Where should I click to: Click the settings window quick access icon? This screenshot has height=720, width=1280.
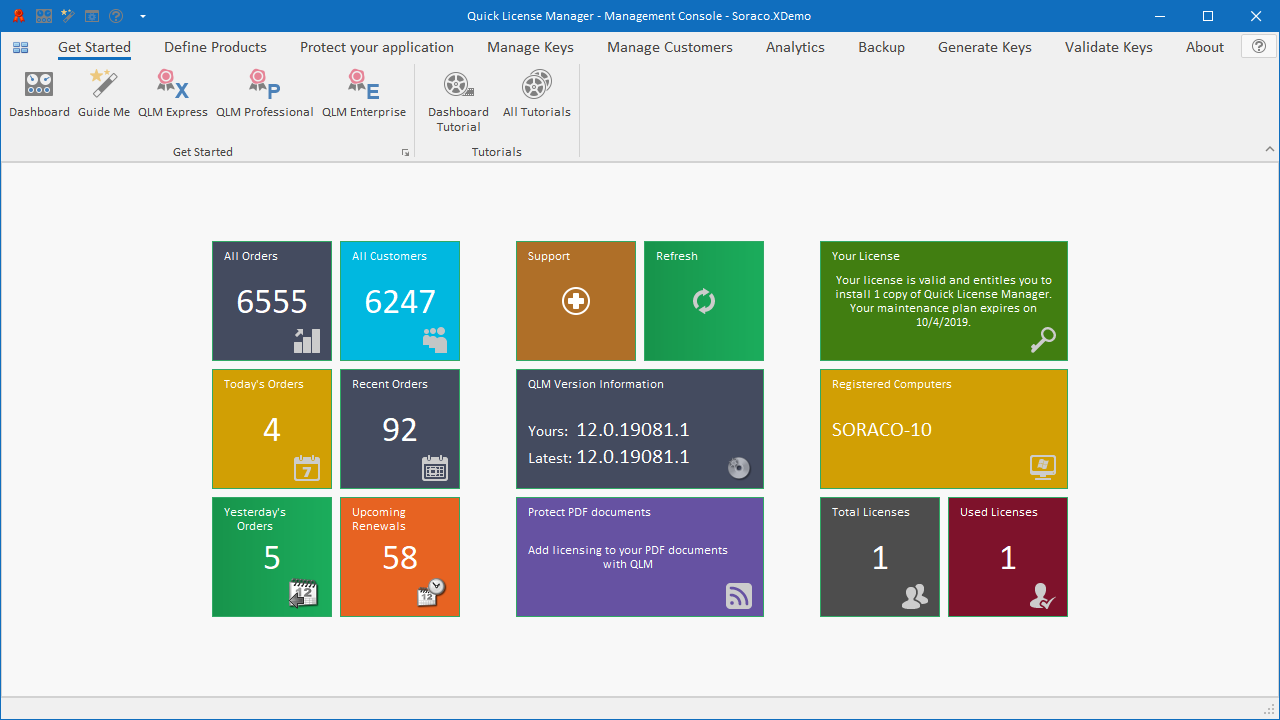92,16
